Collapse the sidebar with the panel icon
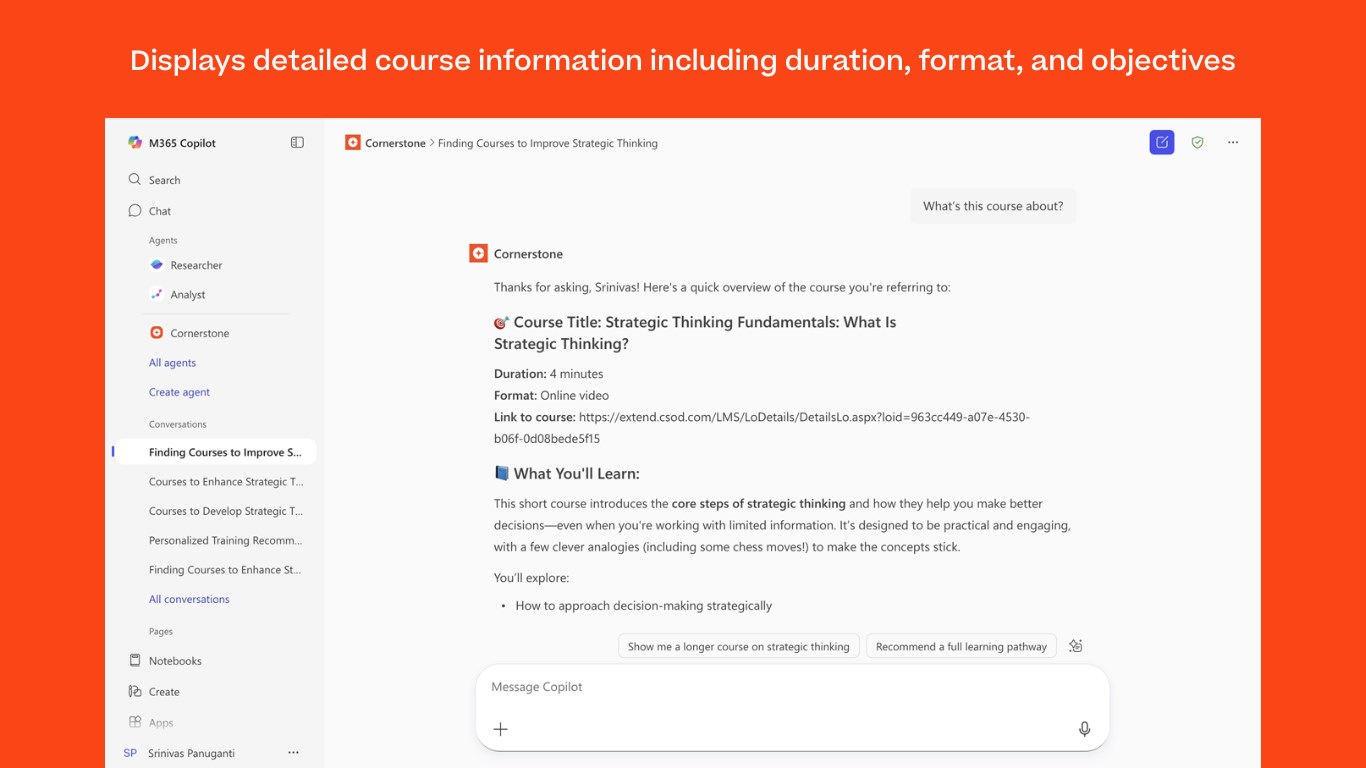 point(297,143)
